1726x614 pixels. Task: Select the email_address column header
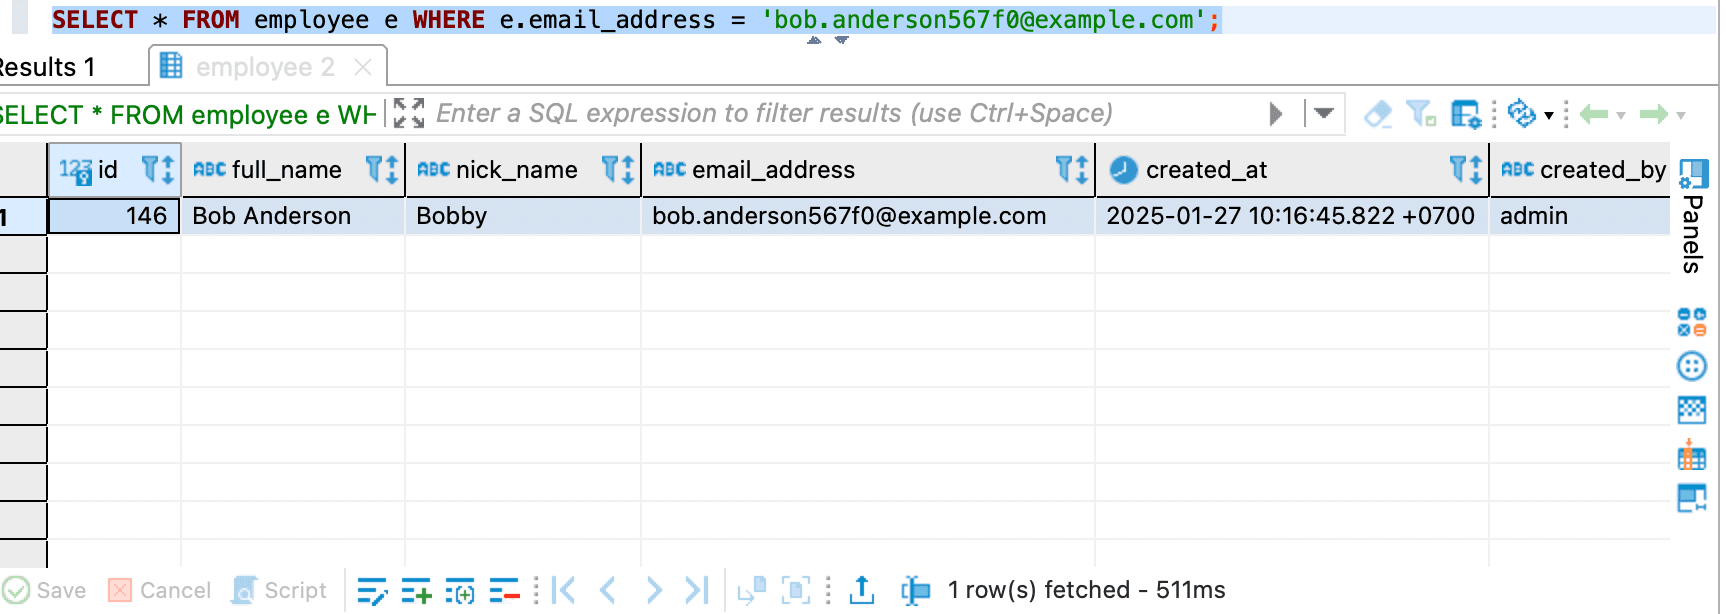coord(868,170)
